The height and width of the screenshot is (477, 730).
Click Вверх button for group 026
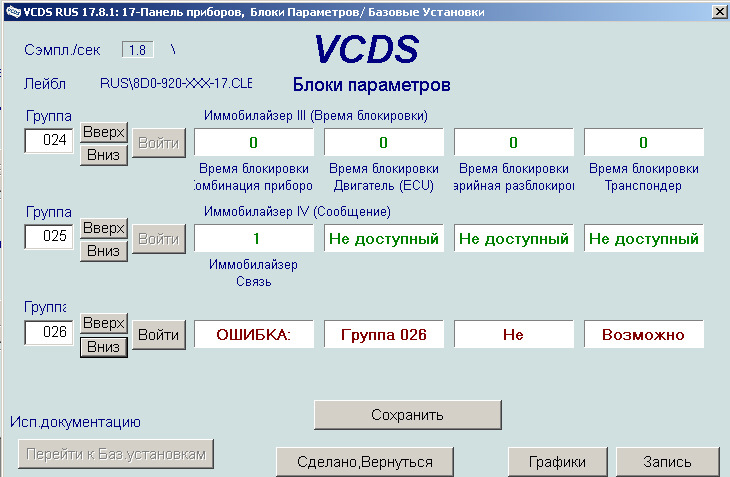[104, 323]
